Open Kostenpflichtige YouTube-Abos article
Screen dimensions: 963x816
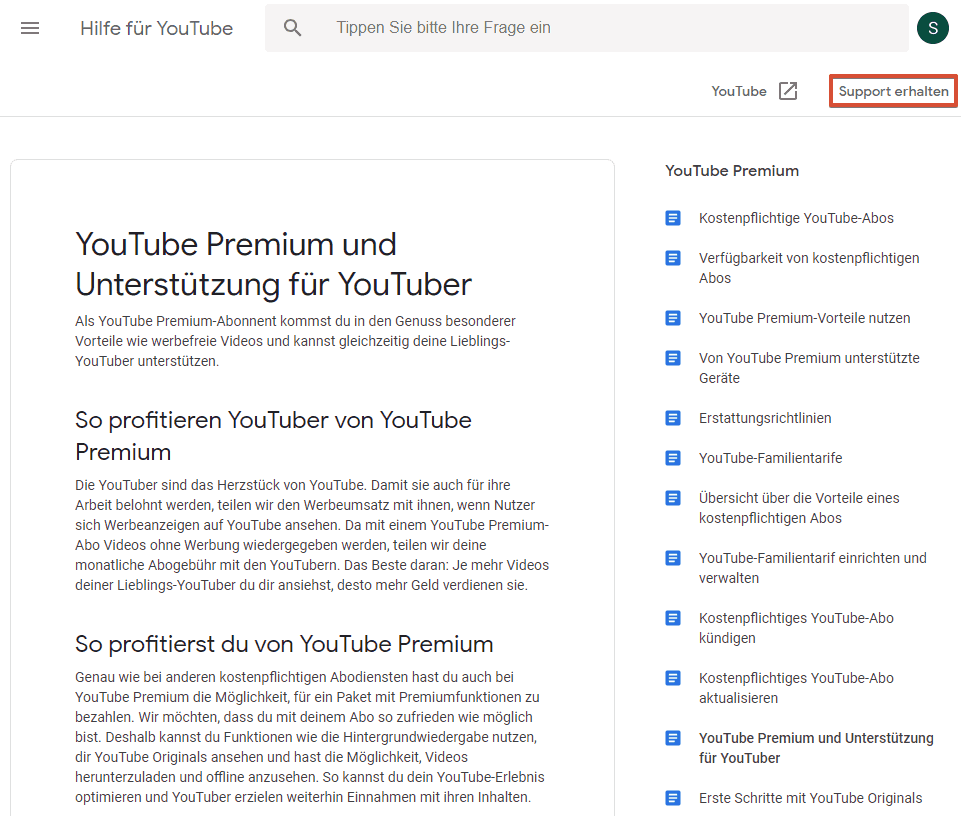click(x=796, y=218)
